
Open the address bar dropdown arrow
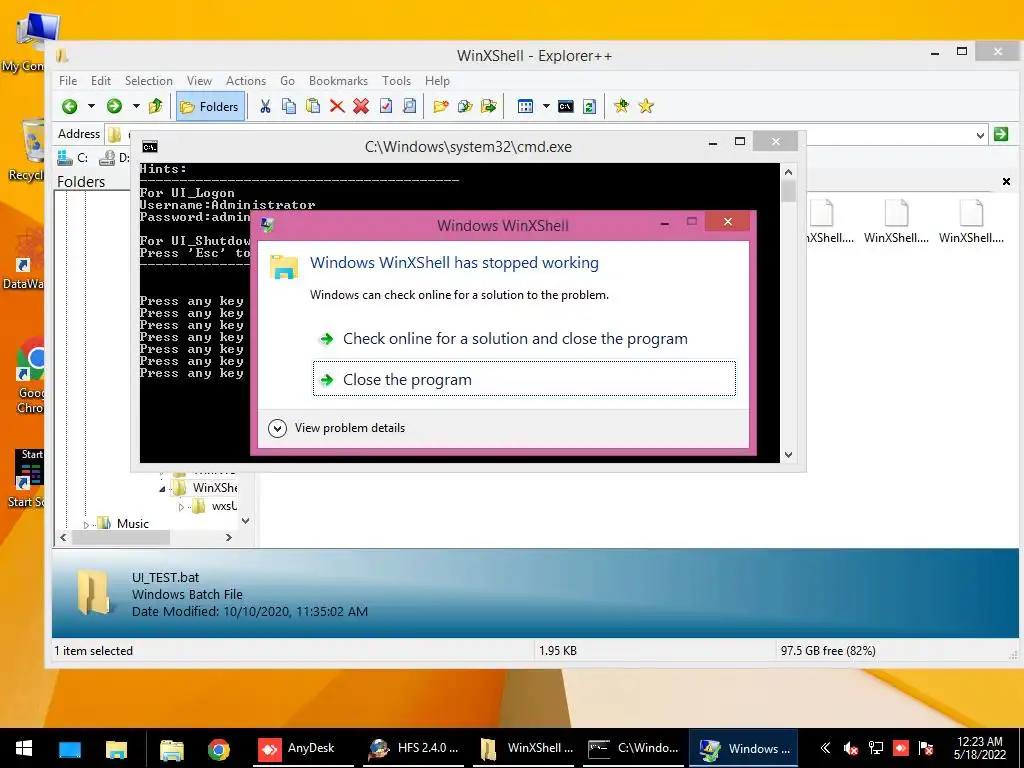point(980,135)
